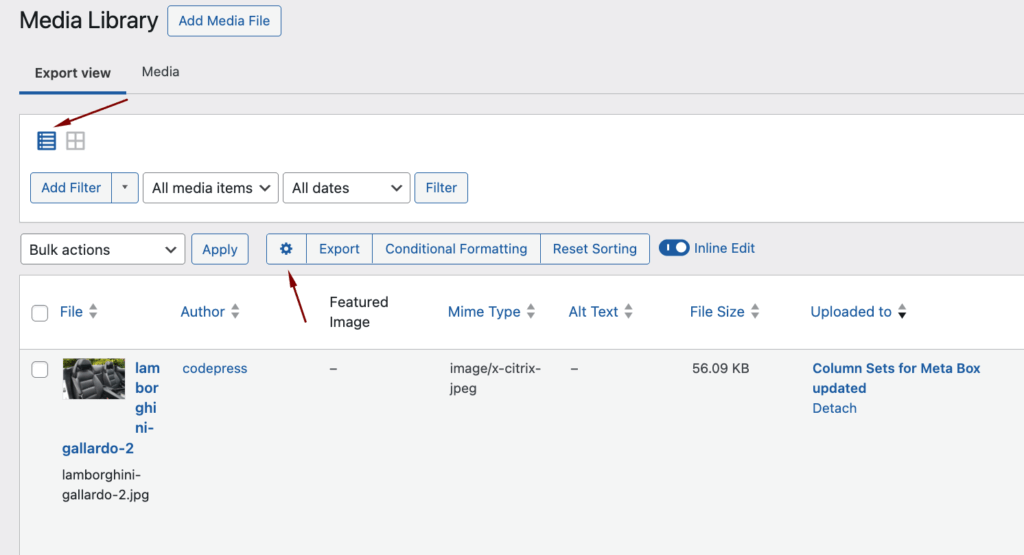Select the lamborghini-gallardo-2 row checkbox

tap(40, 370)
